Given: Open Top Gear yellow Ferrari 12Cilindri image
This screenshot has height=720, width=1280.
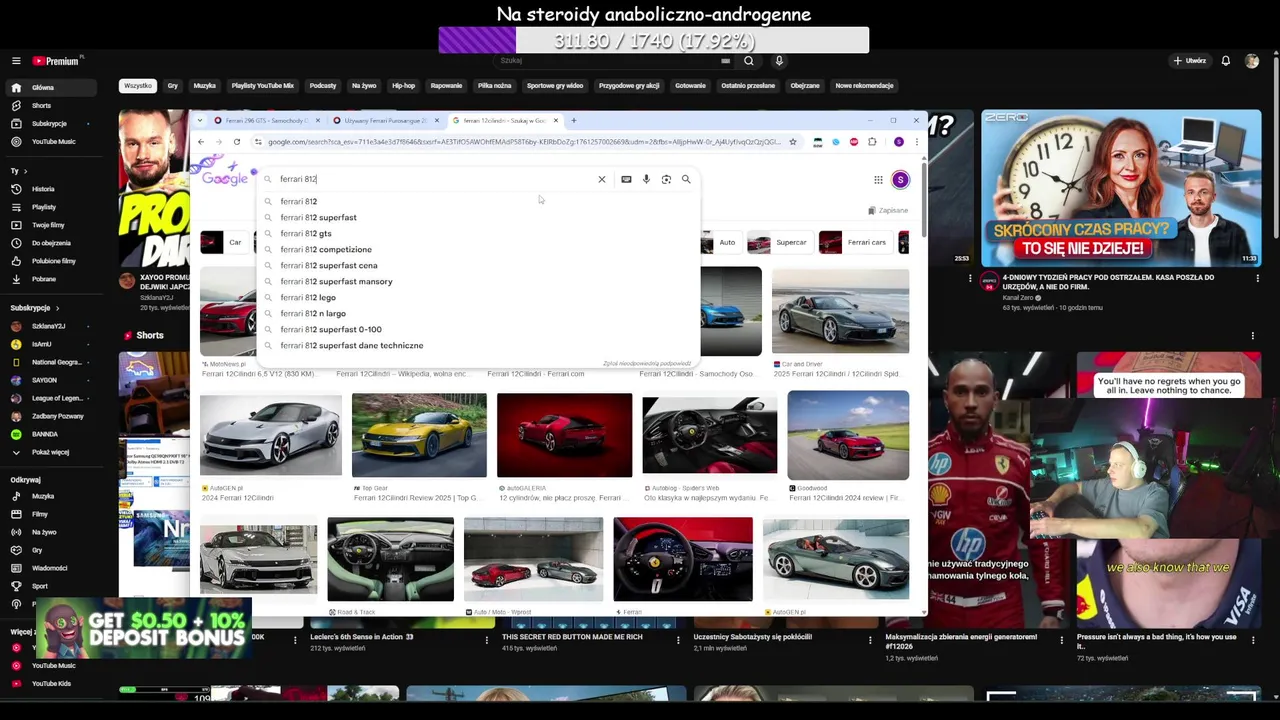Looking at the screenshot, I should tap(419, 435).
